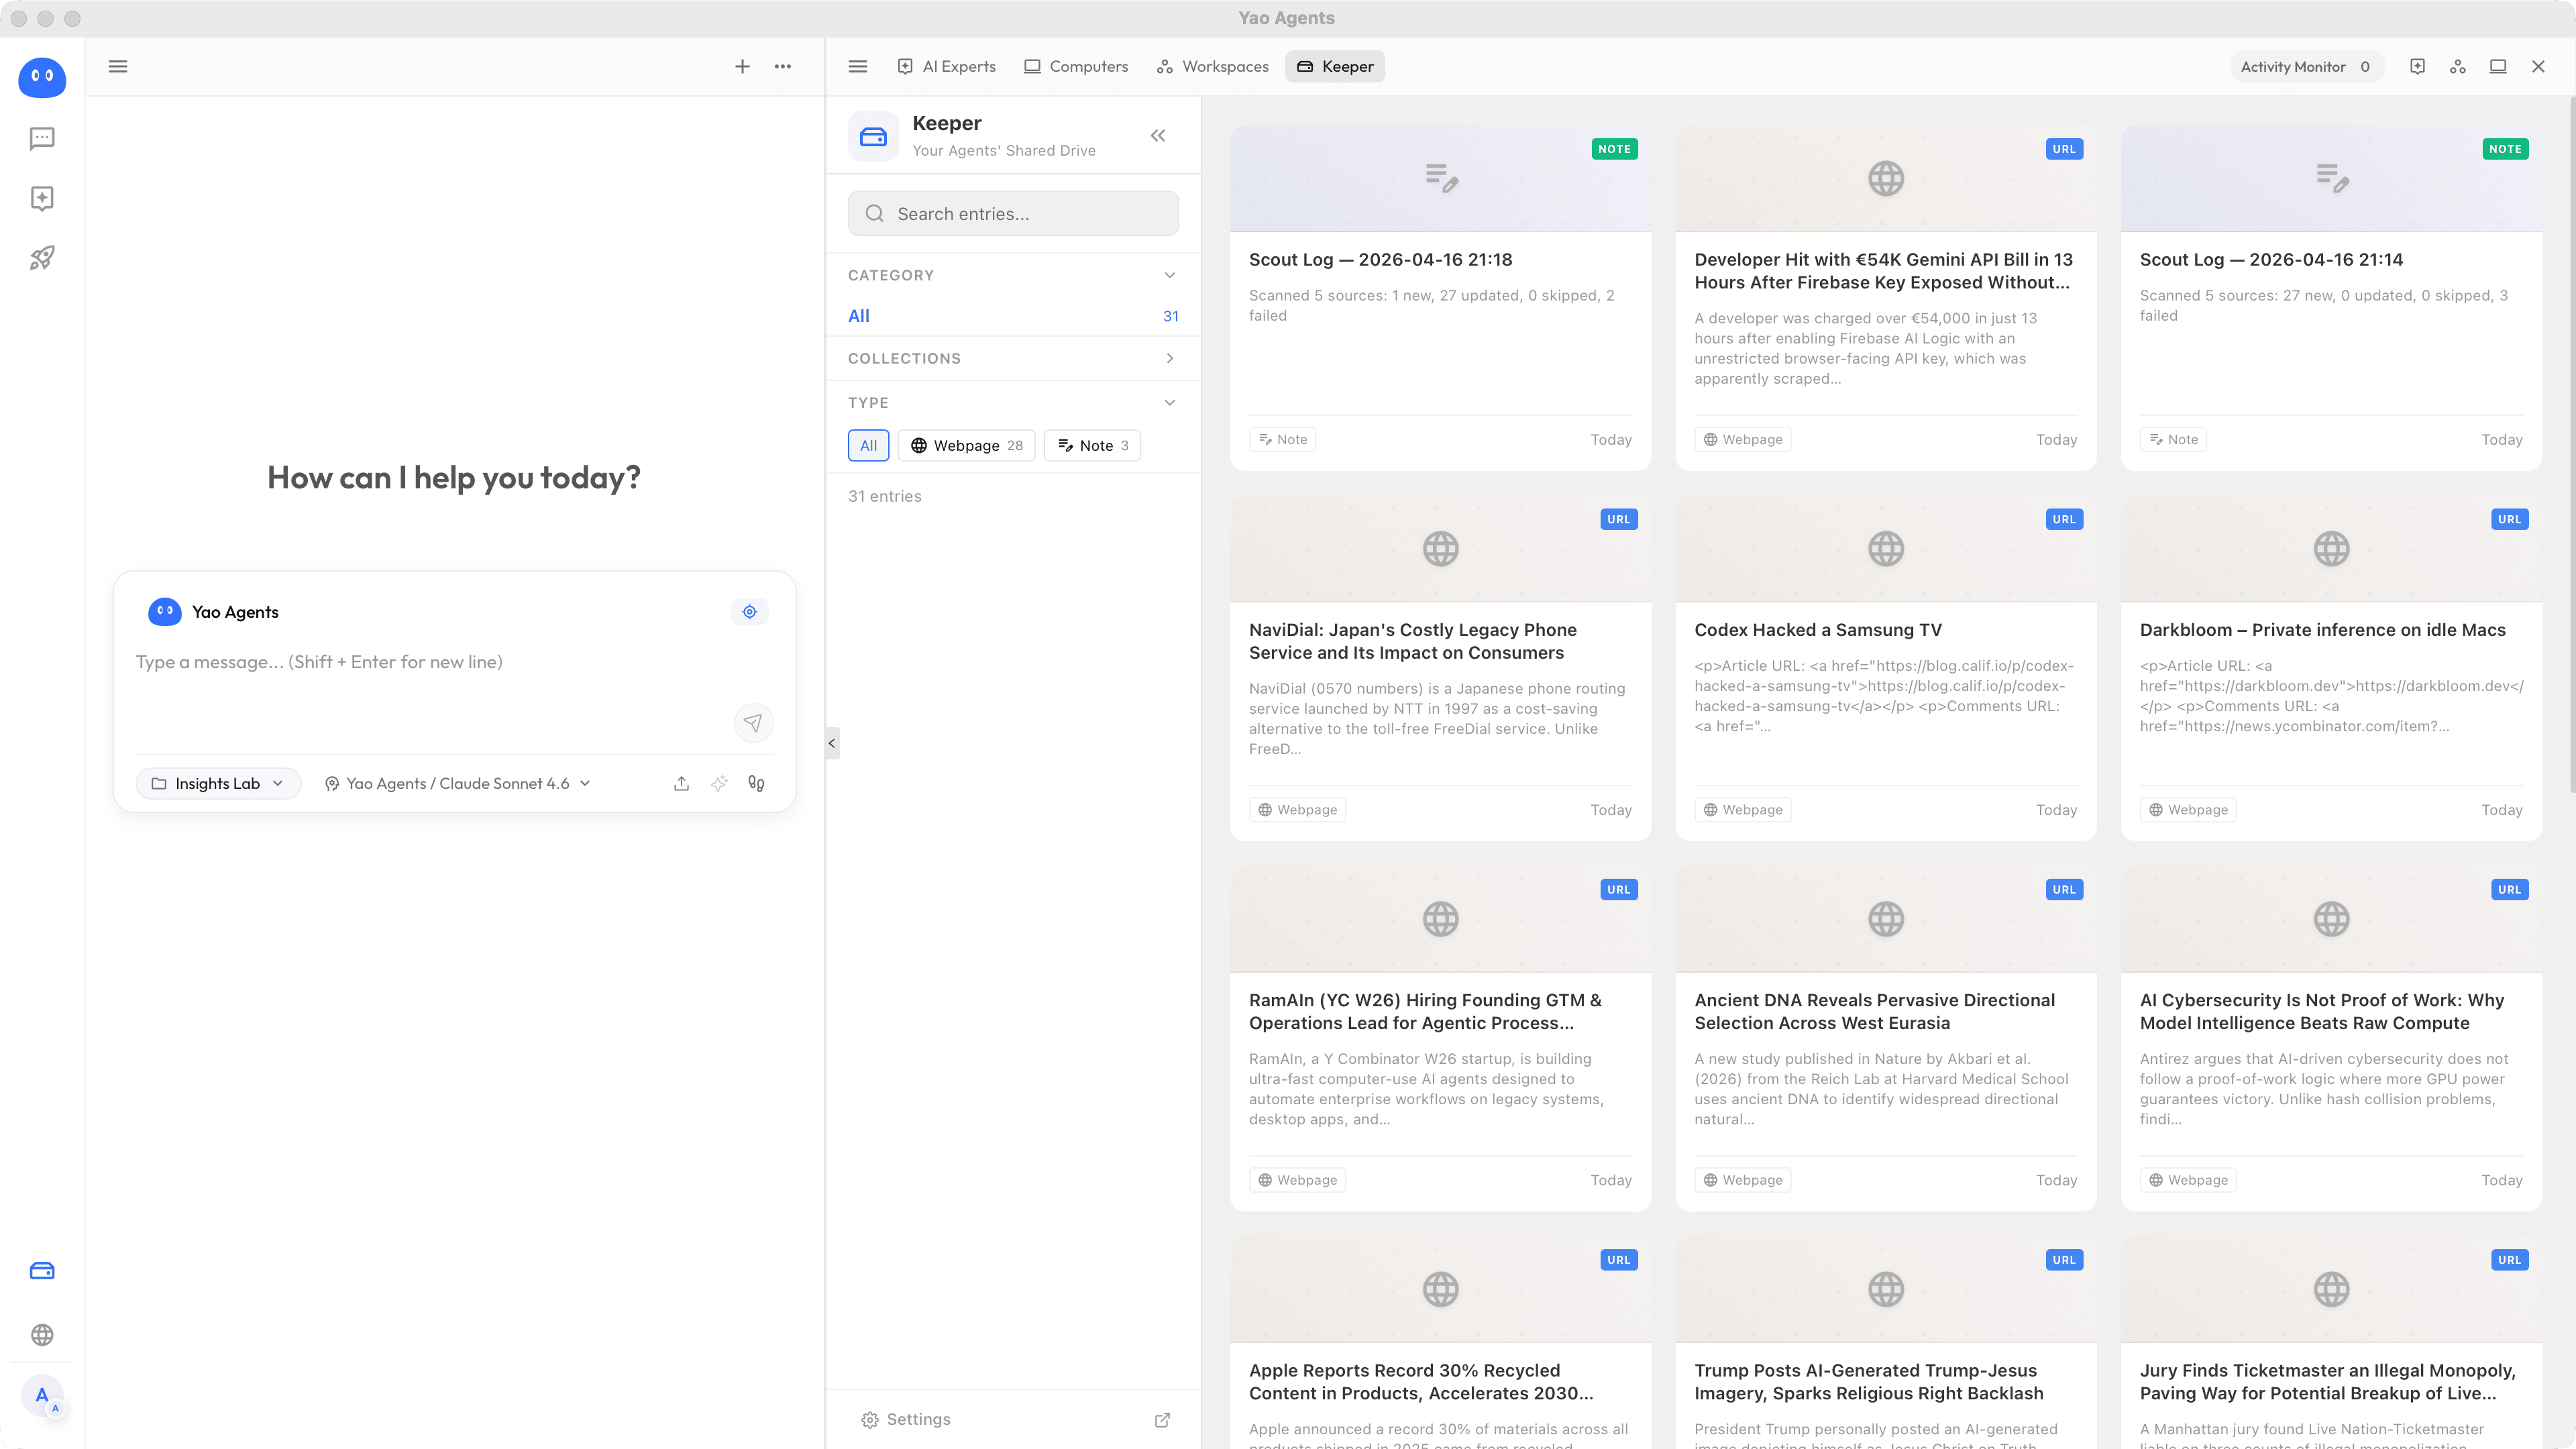Open the Darkbloom private inference card
Screen dimensions: 2576x1449
2331,668
